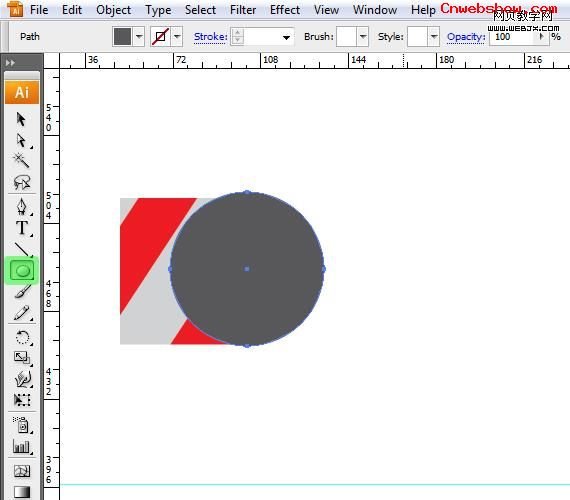Pick the Type tool
The width and height of the screenshot is (570, 500).
point(22,228)
